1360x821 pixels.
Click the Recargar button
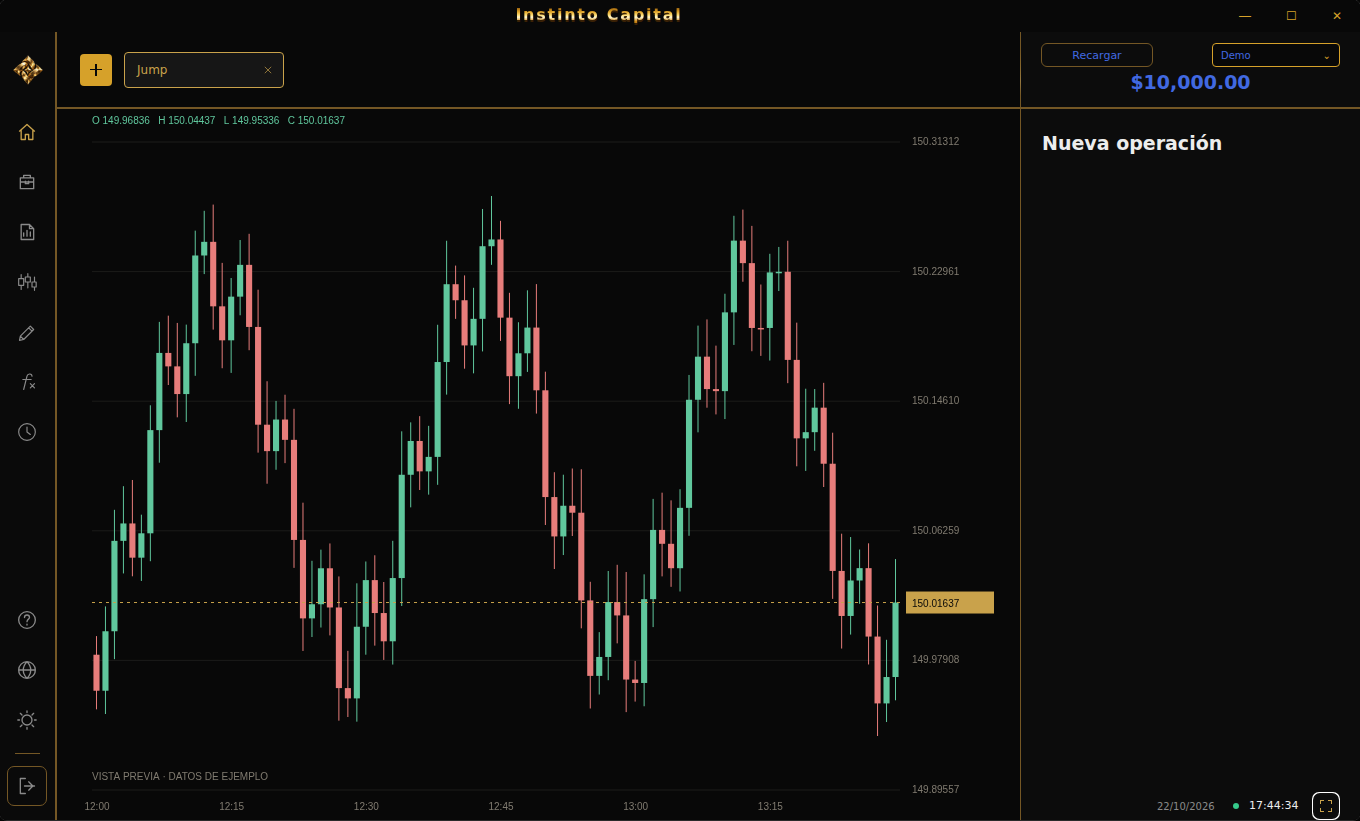click(1097, 55)
